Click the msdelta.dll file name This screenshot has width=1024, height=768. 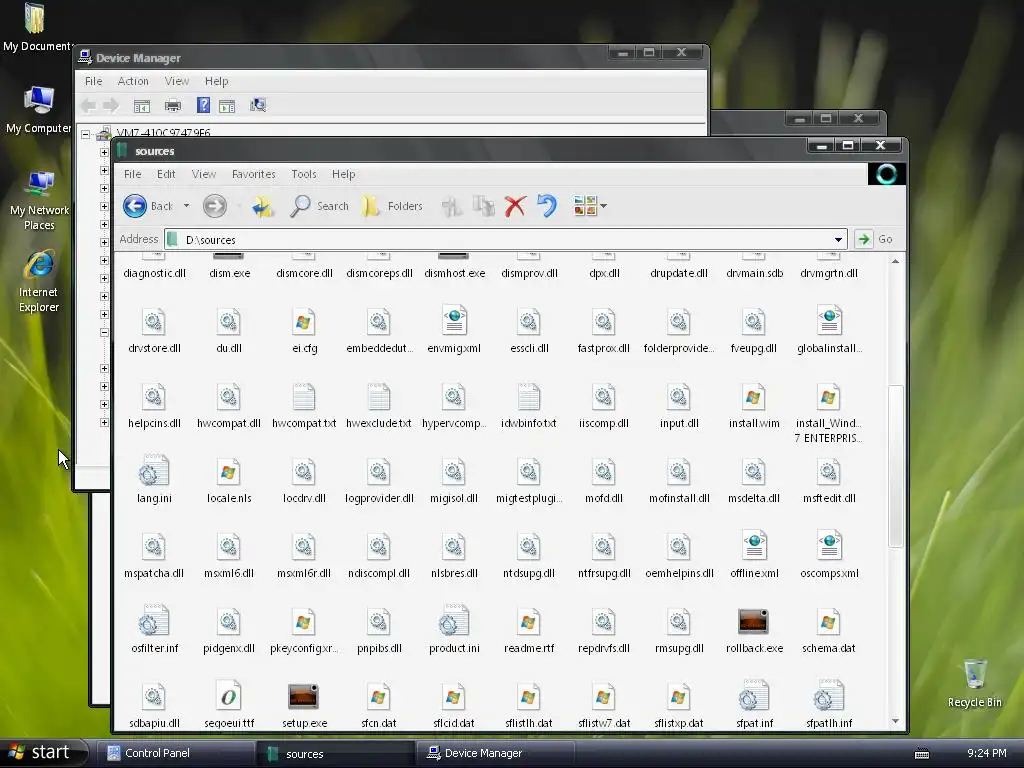(x=754, y=498)
